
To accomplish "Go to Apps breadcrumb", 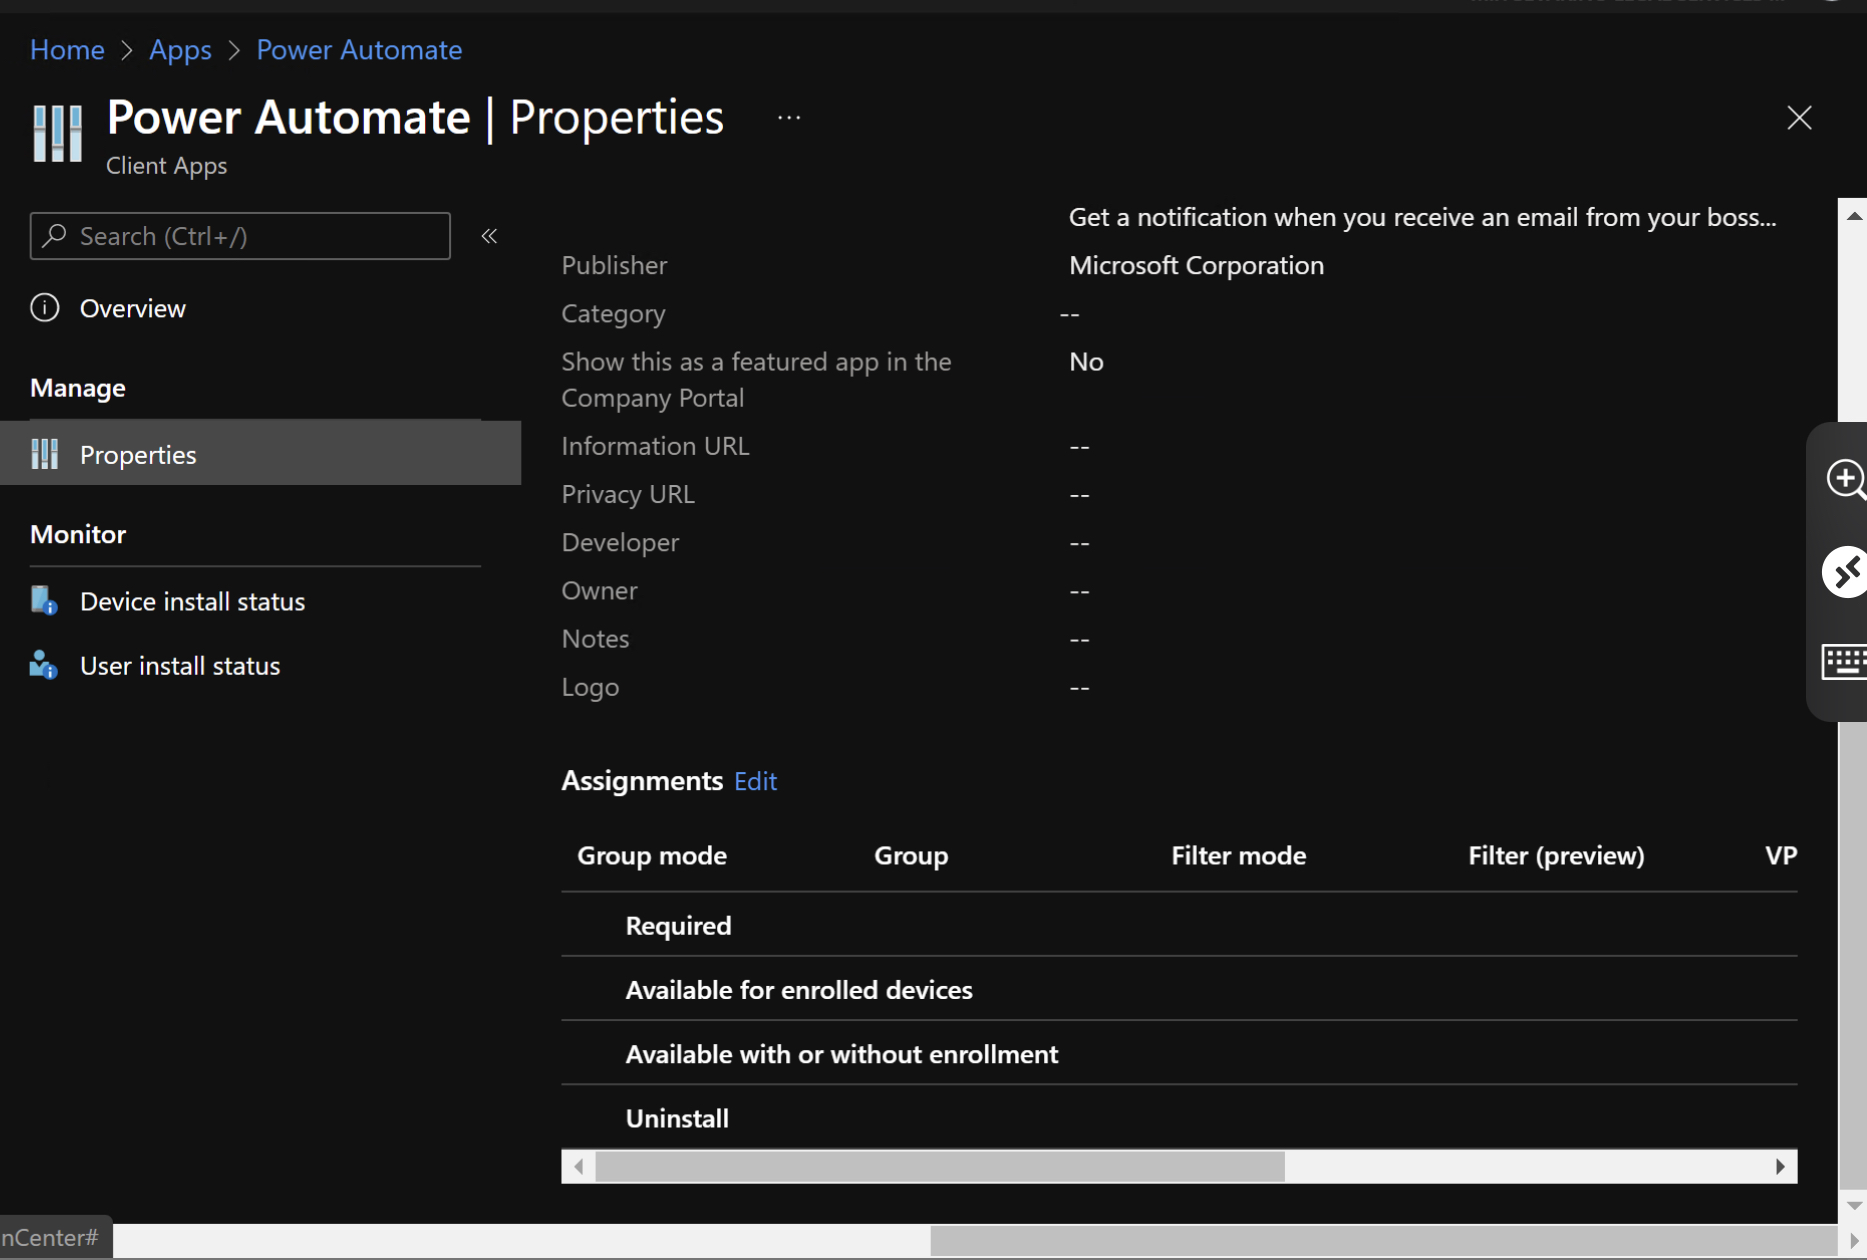I will tap(180, 50).
